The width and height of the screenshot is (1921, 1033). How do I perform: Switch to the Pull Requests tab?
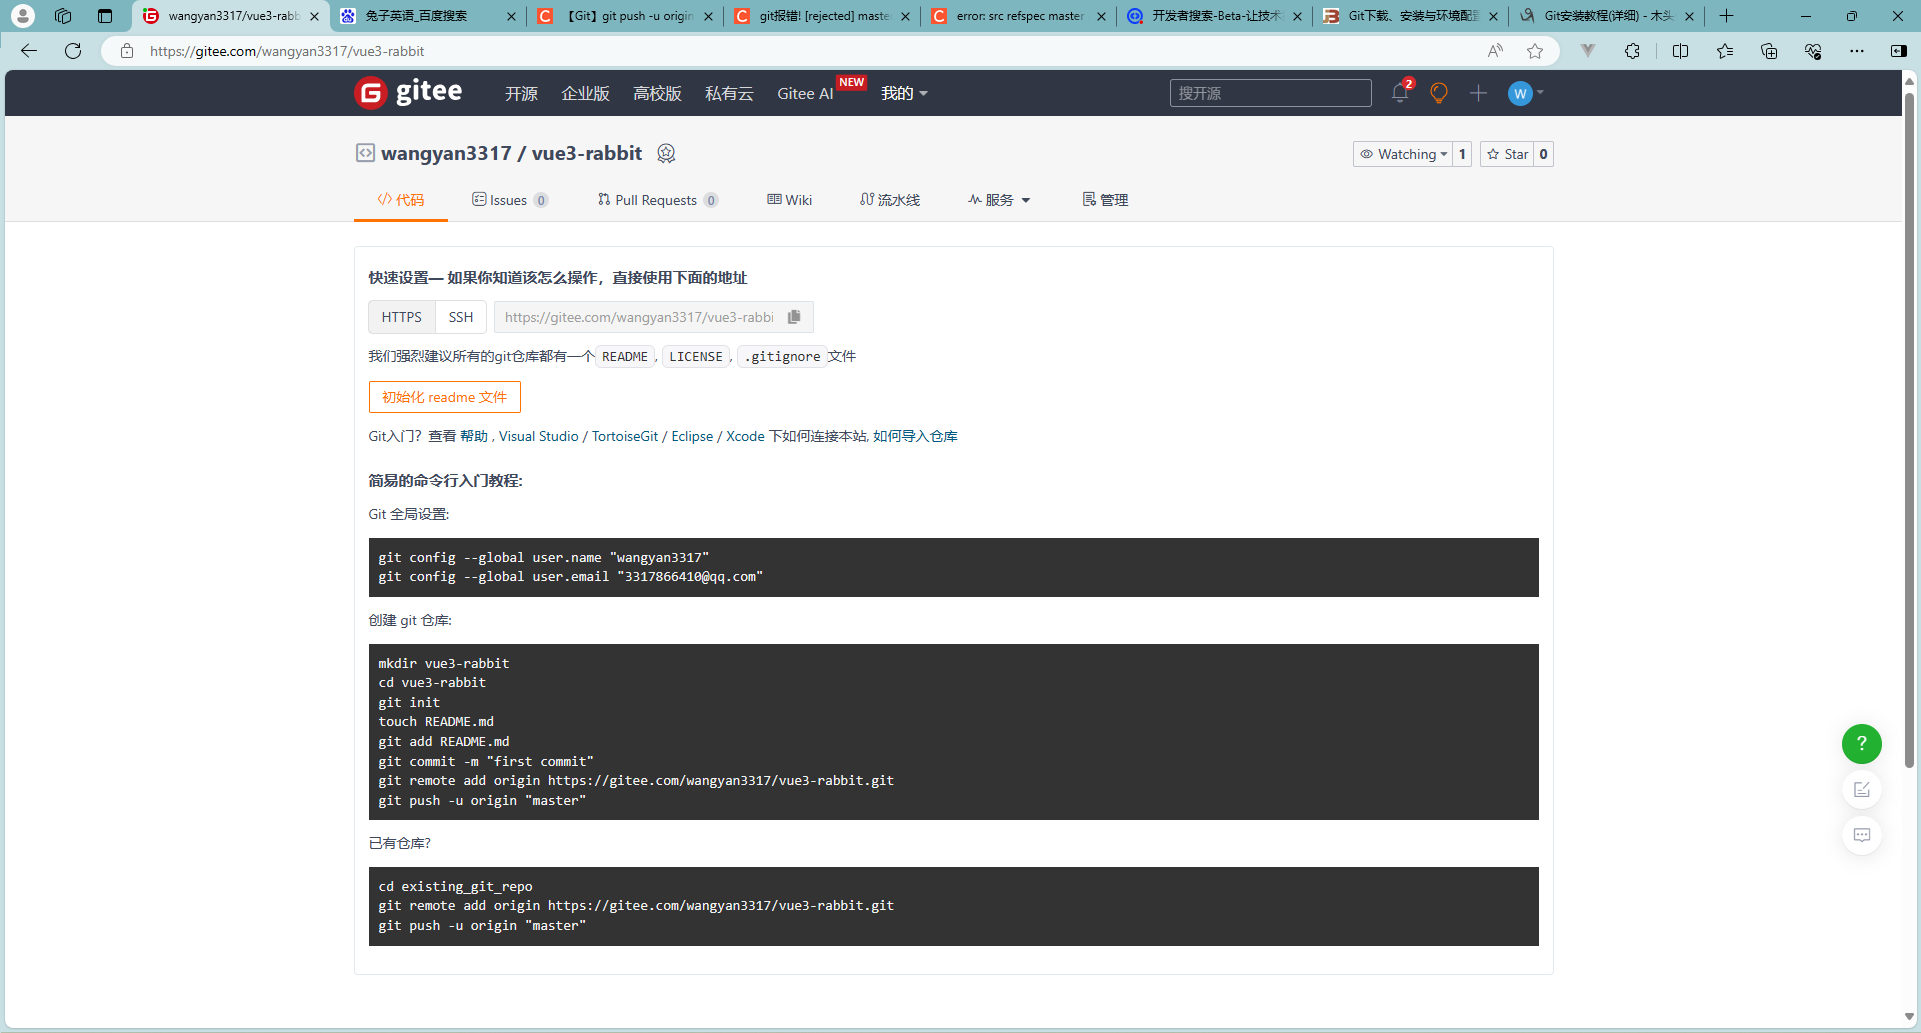point(656,199)
